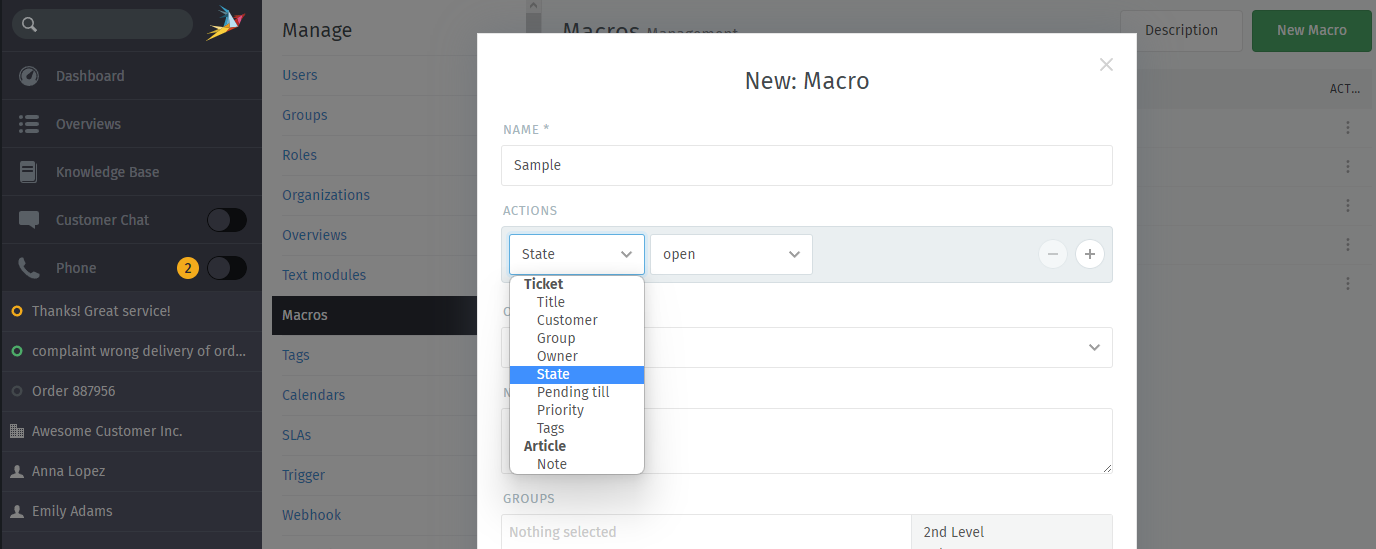
Task: Click the search magnifier icon
Action: 29,24
